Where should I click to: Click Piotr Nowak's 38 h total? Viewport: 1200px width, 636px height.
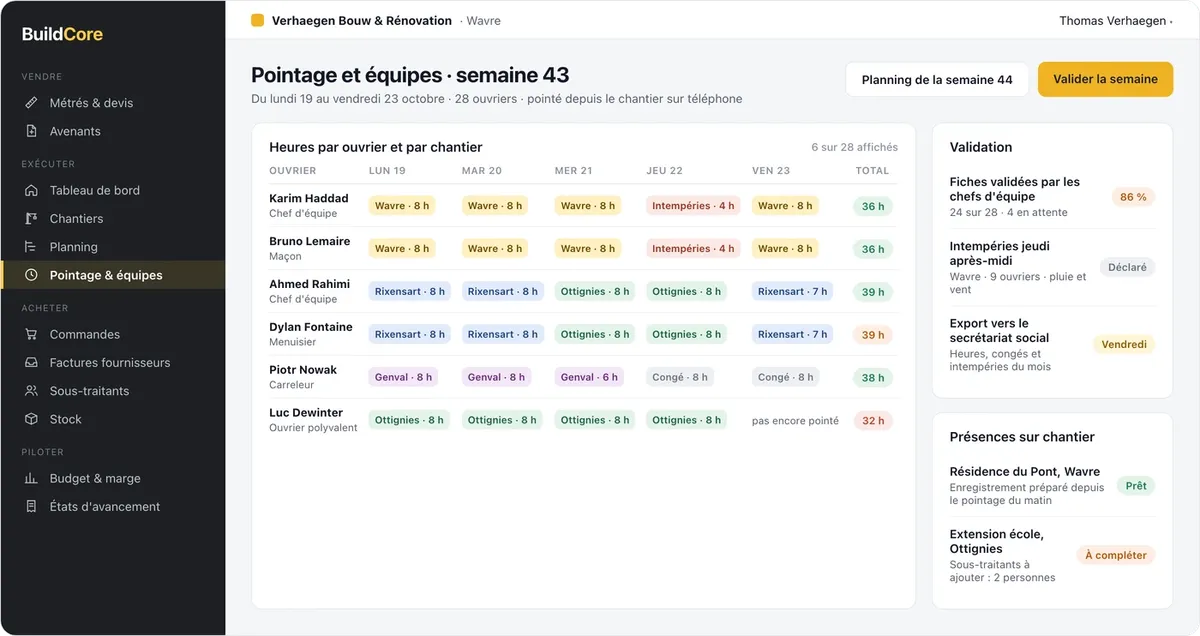click(x=873, y=378)
